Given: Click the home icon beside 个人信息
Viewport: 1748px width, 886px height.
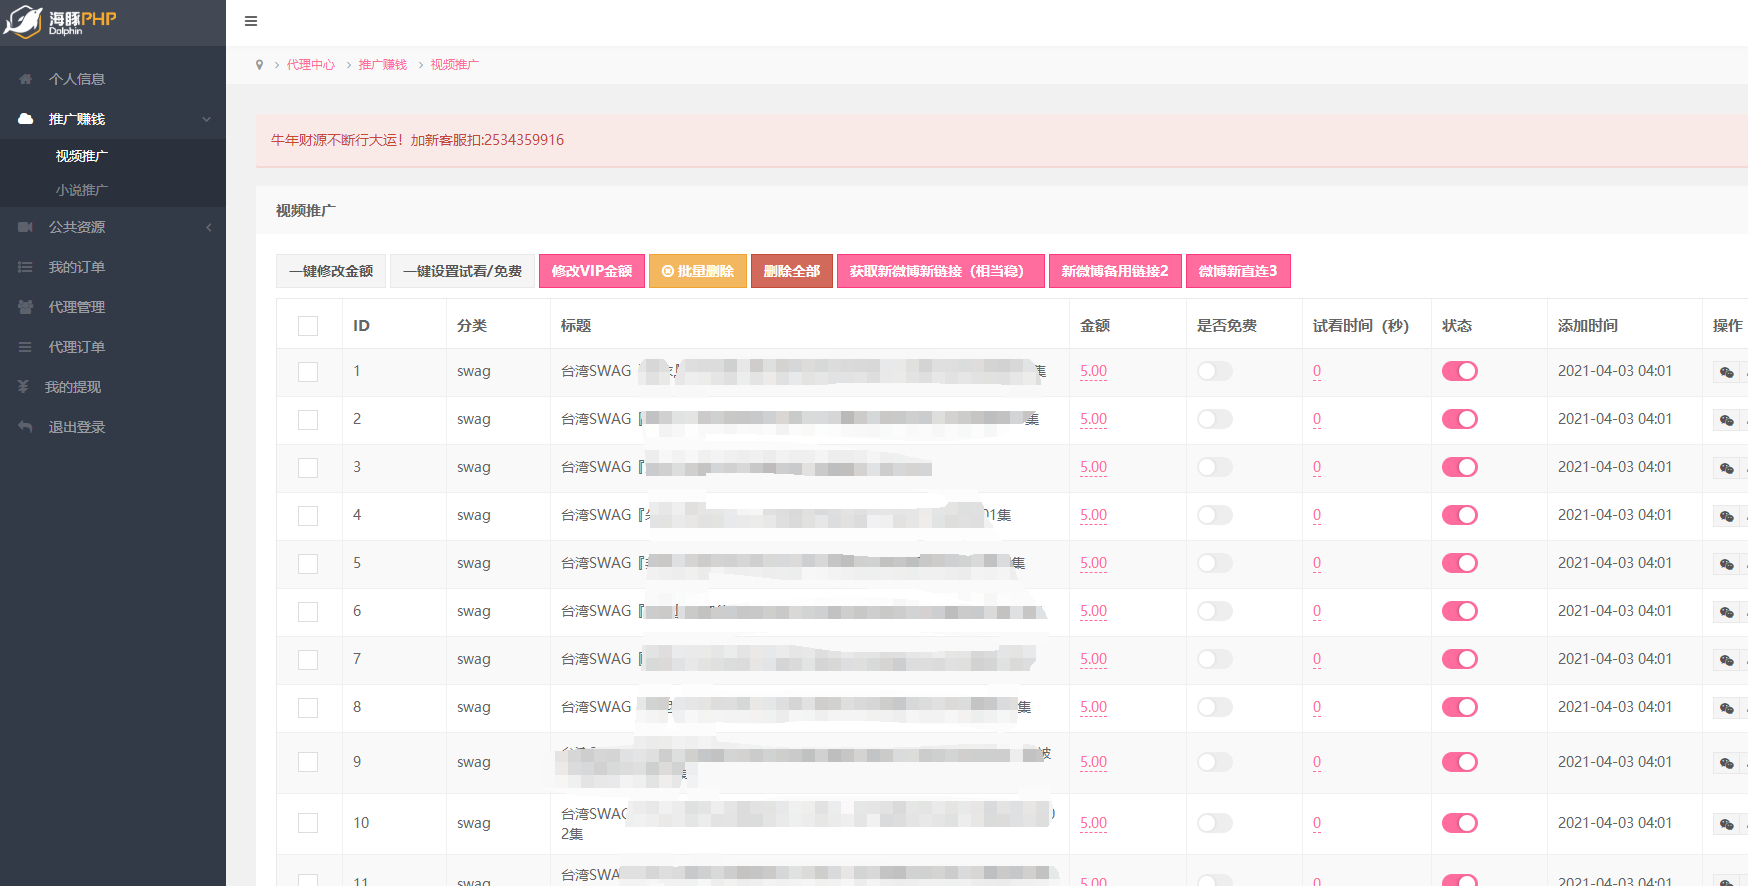Looking at the screenshot, I should [x=26, y=79].
